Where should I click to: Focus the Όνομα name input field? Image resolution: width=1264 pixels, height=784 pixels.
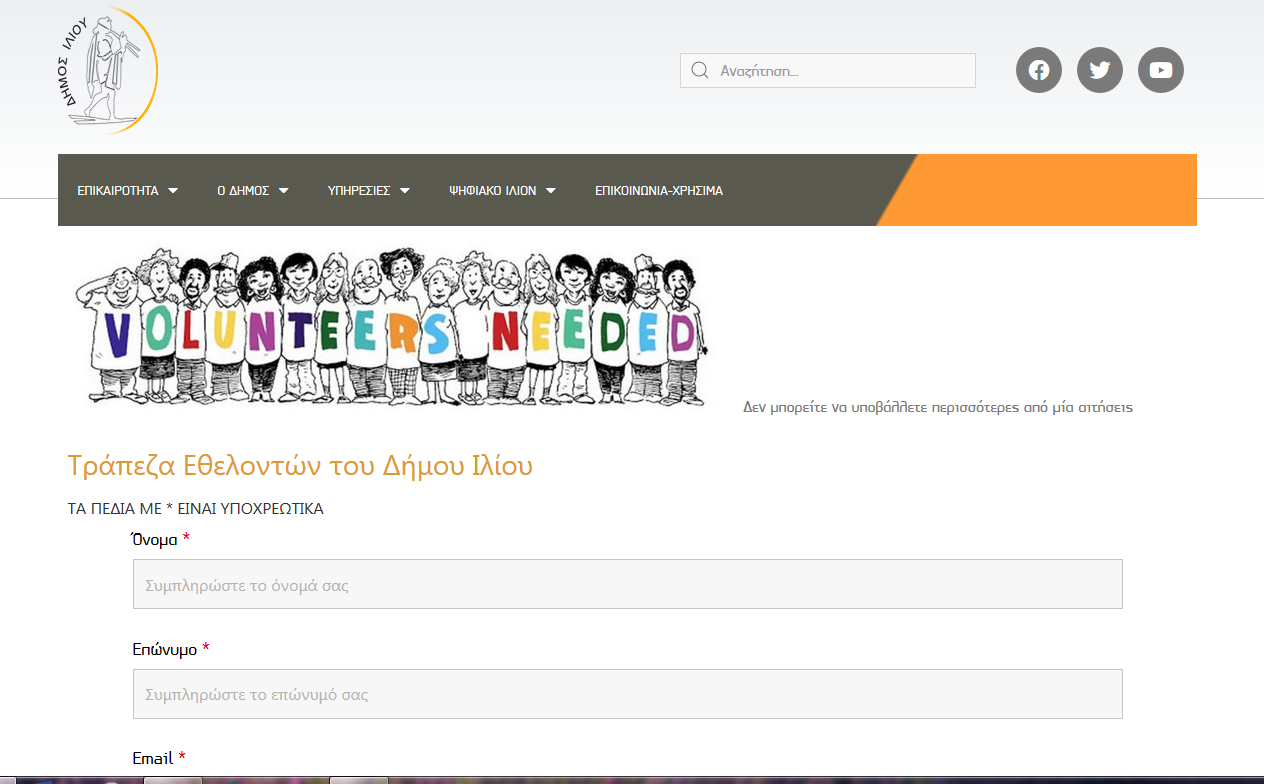pos(627,584)
